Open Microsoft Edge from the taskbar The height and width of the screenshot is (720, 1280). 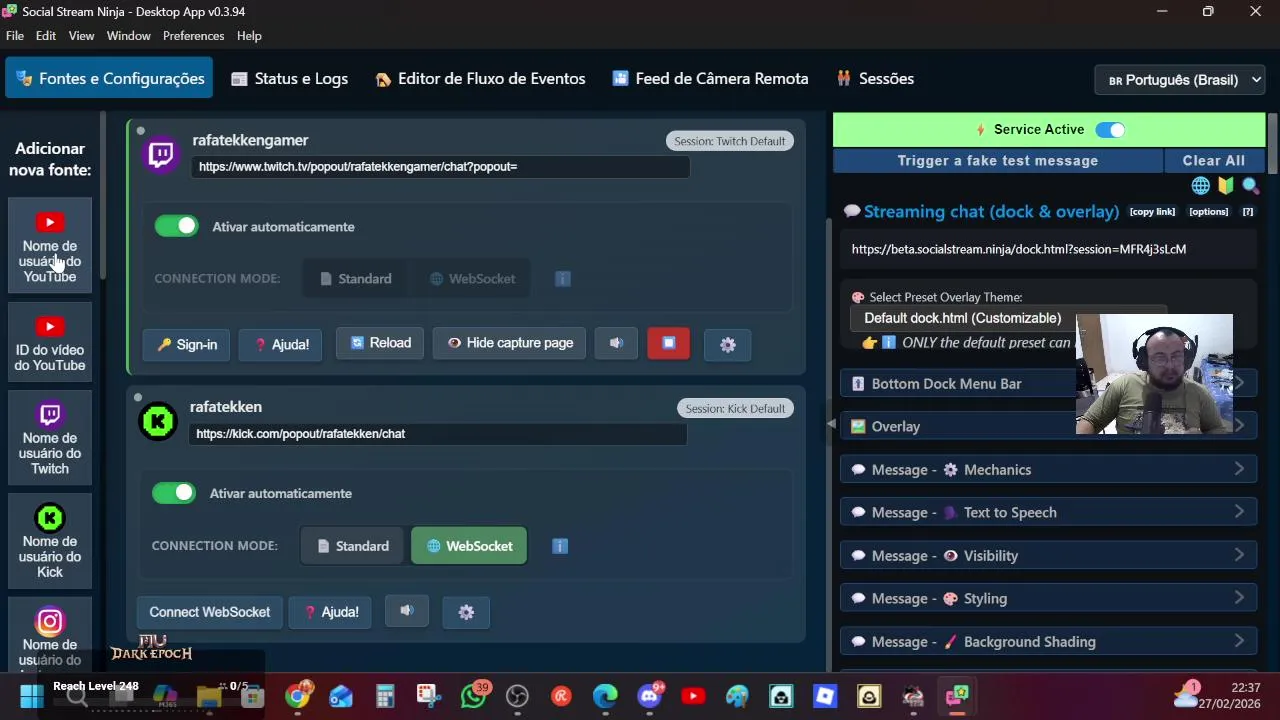click(605, 696)
